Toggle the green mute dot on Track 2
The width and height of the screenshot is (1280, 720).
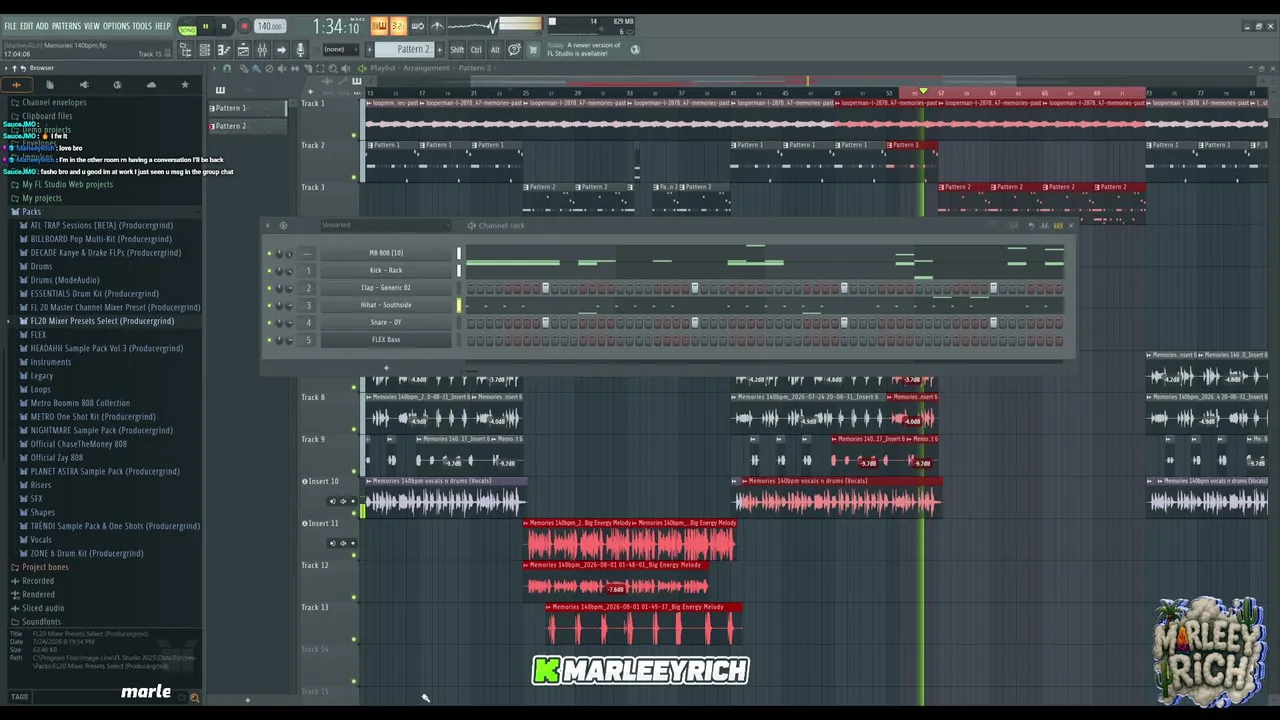(x=354, y=177)
